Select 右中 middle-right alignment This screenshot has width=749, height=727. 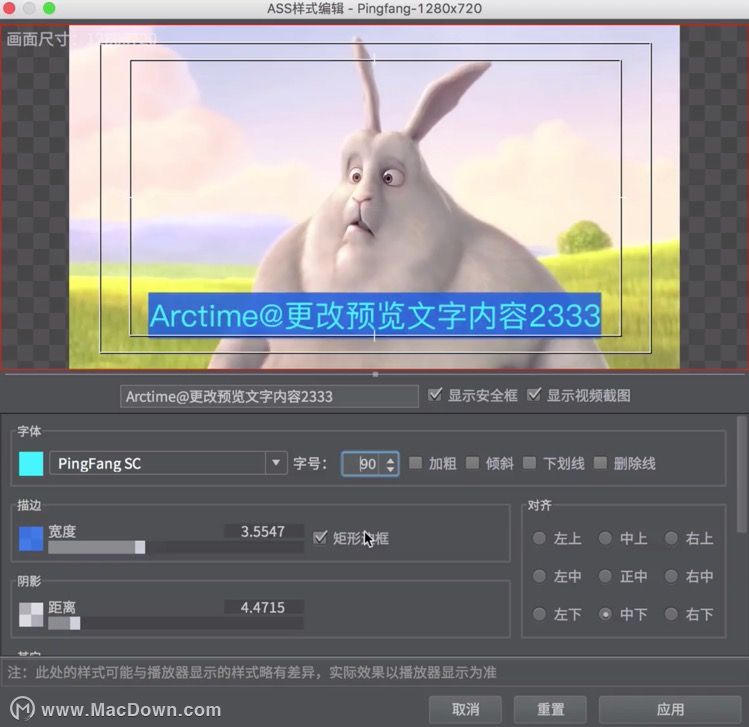(x=671, y=576)
